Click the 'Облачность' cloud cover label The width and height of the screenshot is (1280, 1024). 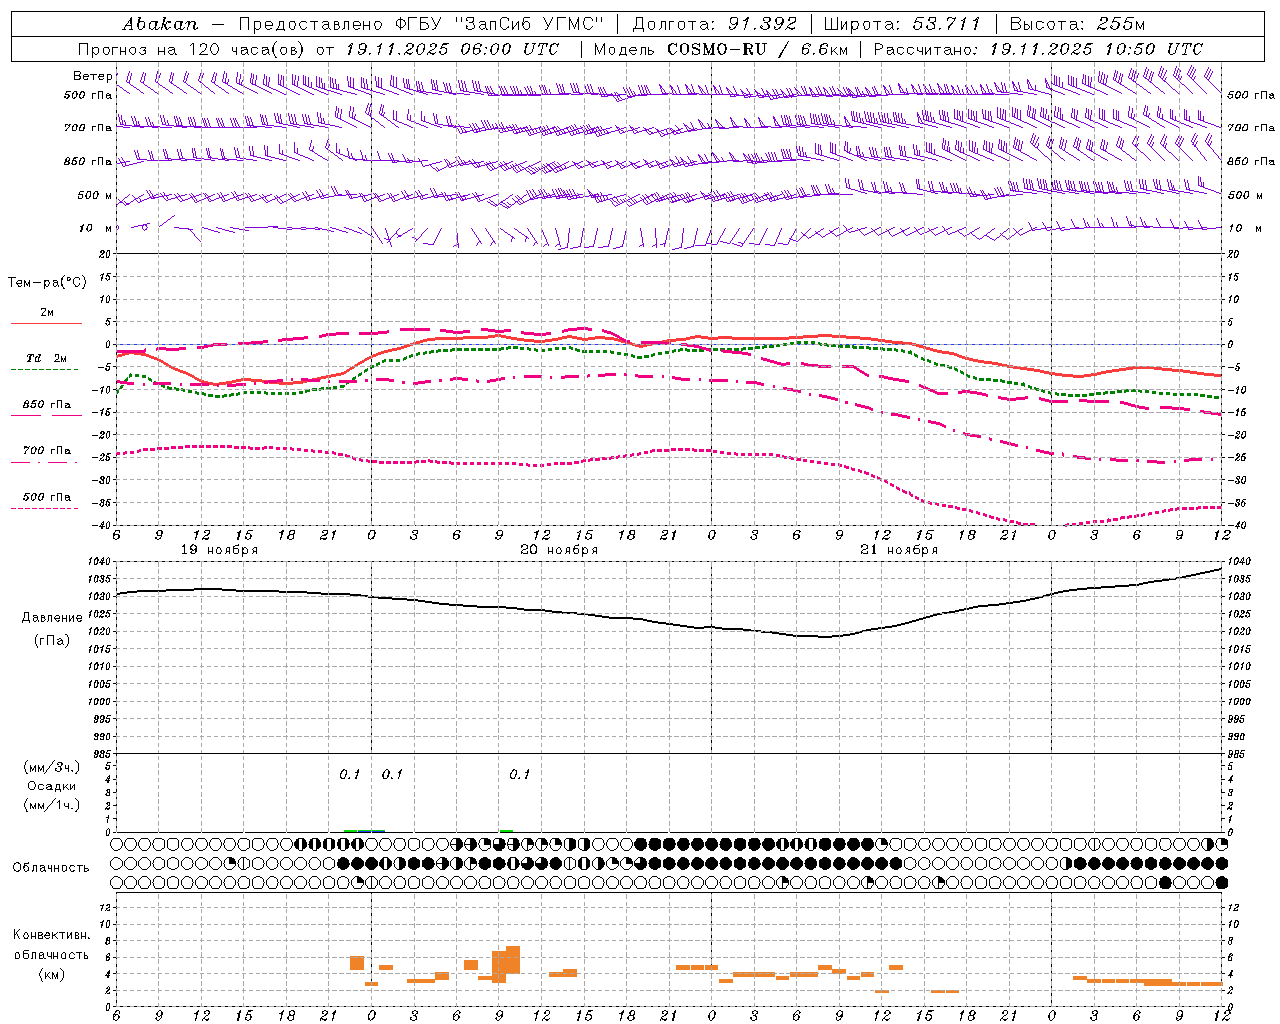(x=51, y=868)
